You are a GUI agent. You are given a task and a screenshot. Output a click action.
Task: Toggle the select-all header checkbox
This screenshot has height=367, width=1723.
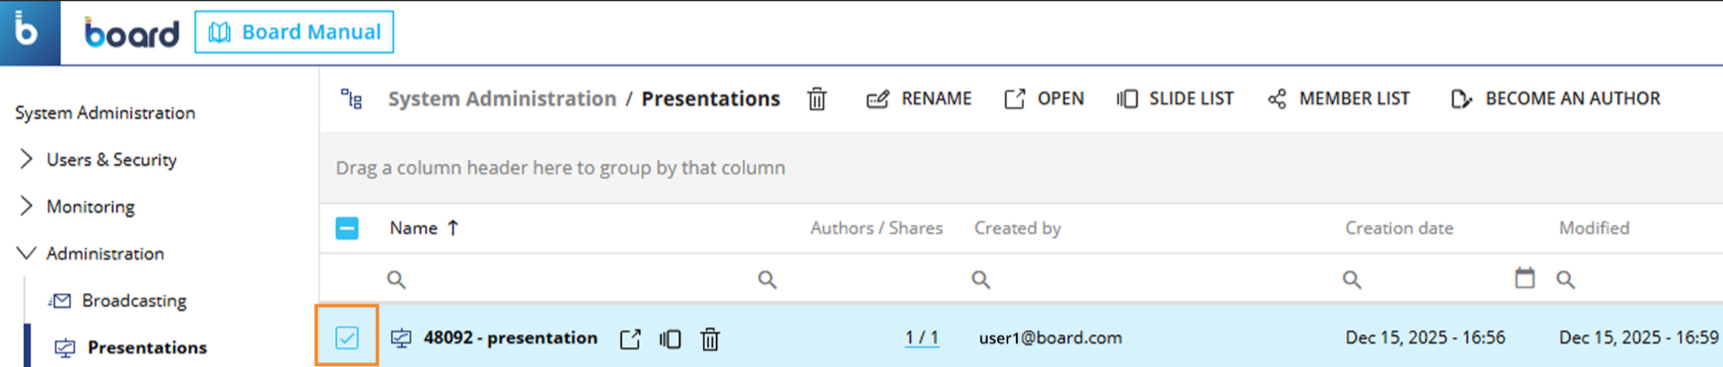[347, 228]
